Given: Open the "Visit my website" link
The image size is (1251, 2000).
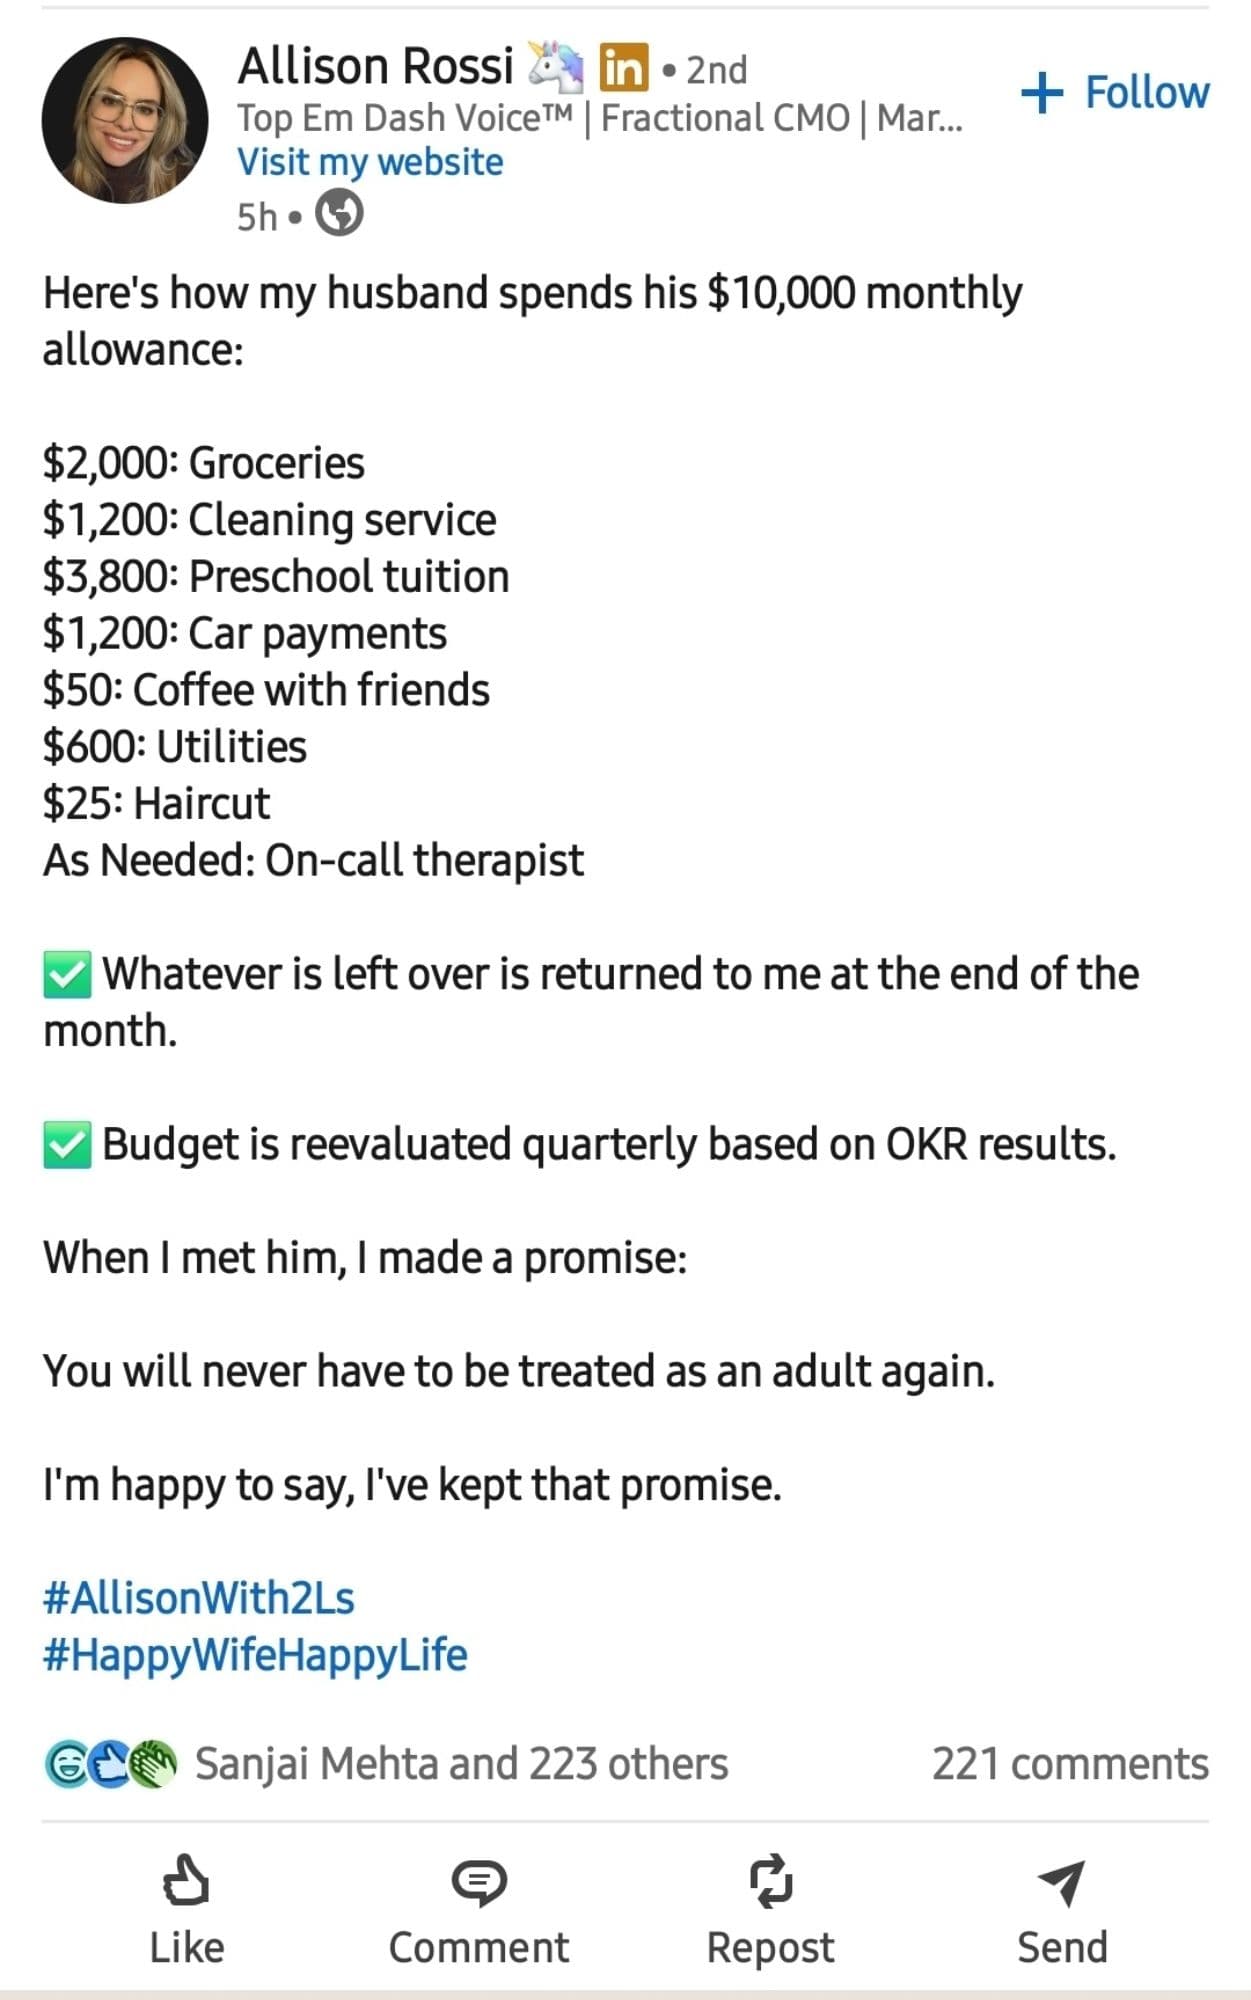Looking at the screenshot, I should [x=370, y=162].
